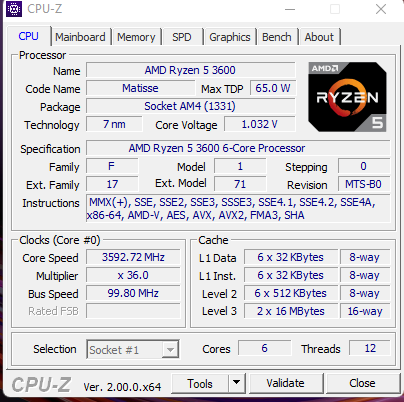Image resolution: width=404 pixels, height=402 pixels.
Task: Click the Specification text field
Action: [x=238, y=148]
